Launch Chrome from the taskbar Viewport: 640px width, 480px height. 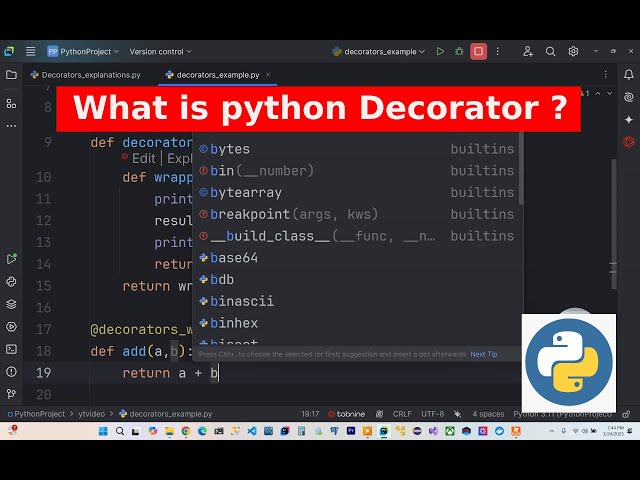[x=186, y=431]
